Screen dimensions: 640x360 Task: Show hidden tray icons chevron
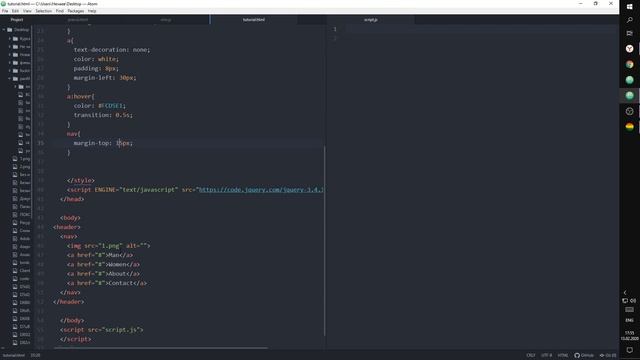625,293
